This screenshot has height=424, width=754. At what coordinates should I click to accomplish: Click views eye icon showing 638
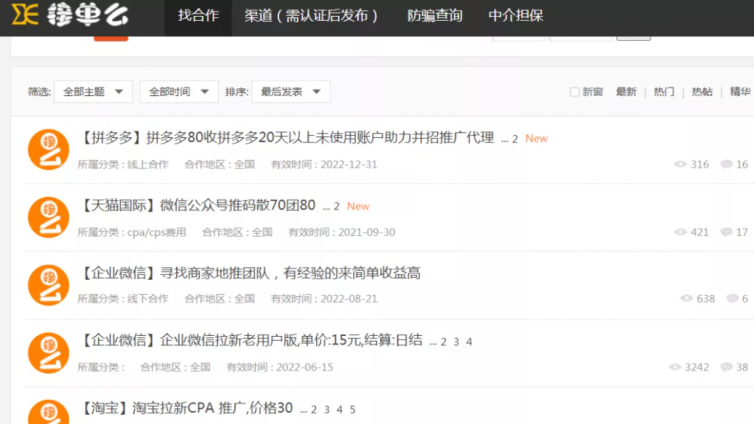point(686,299)
